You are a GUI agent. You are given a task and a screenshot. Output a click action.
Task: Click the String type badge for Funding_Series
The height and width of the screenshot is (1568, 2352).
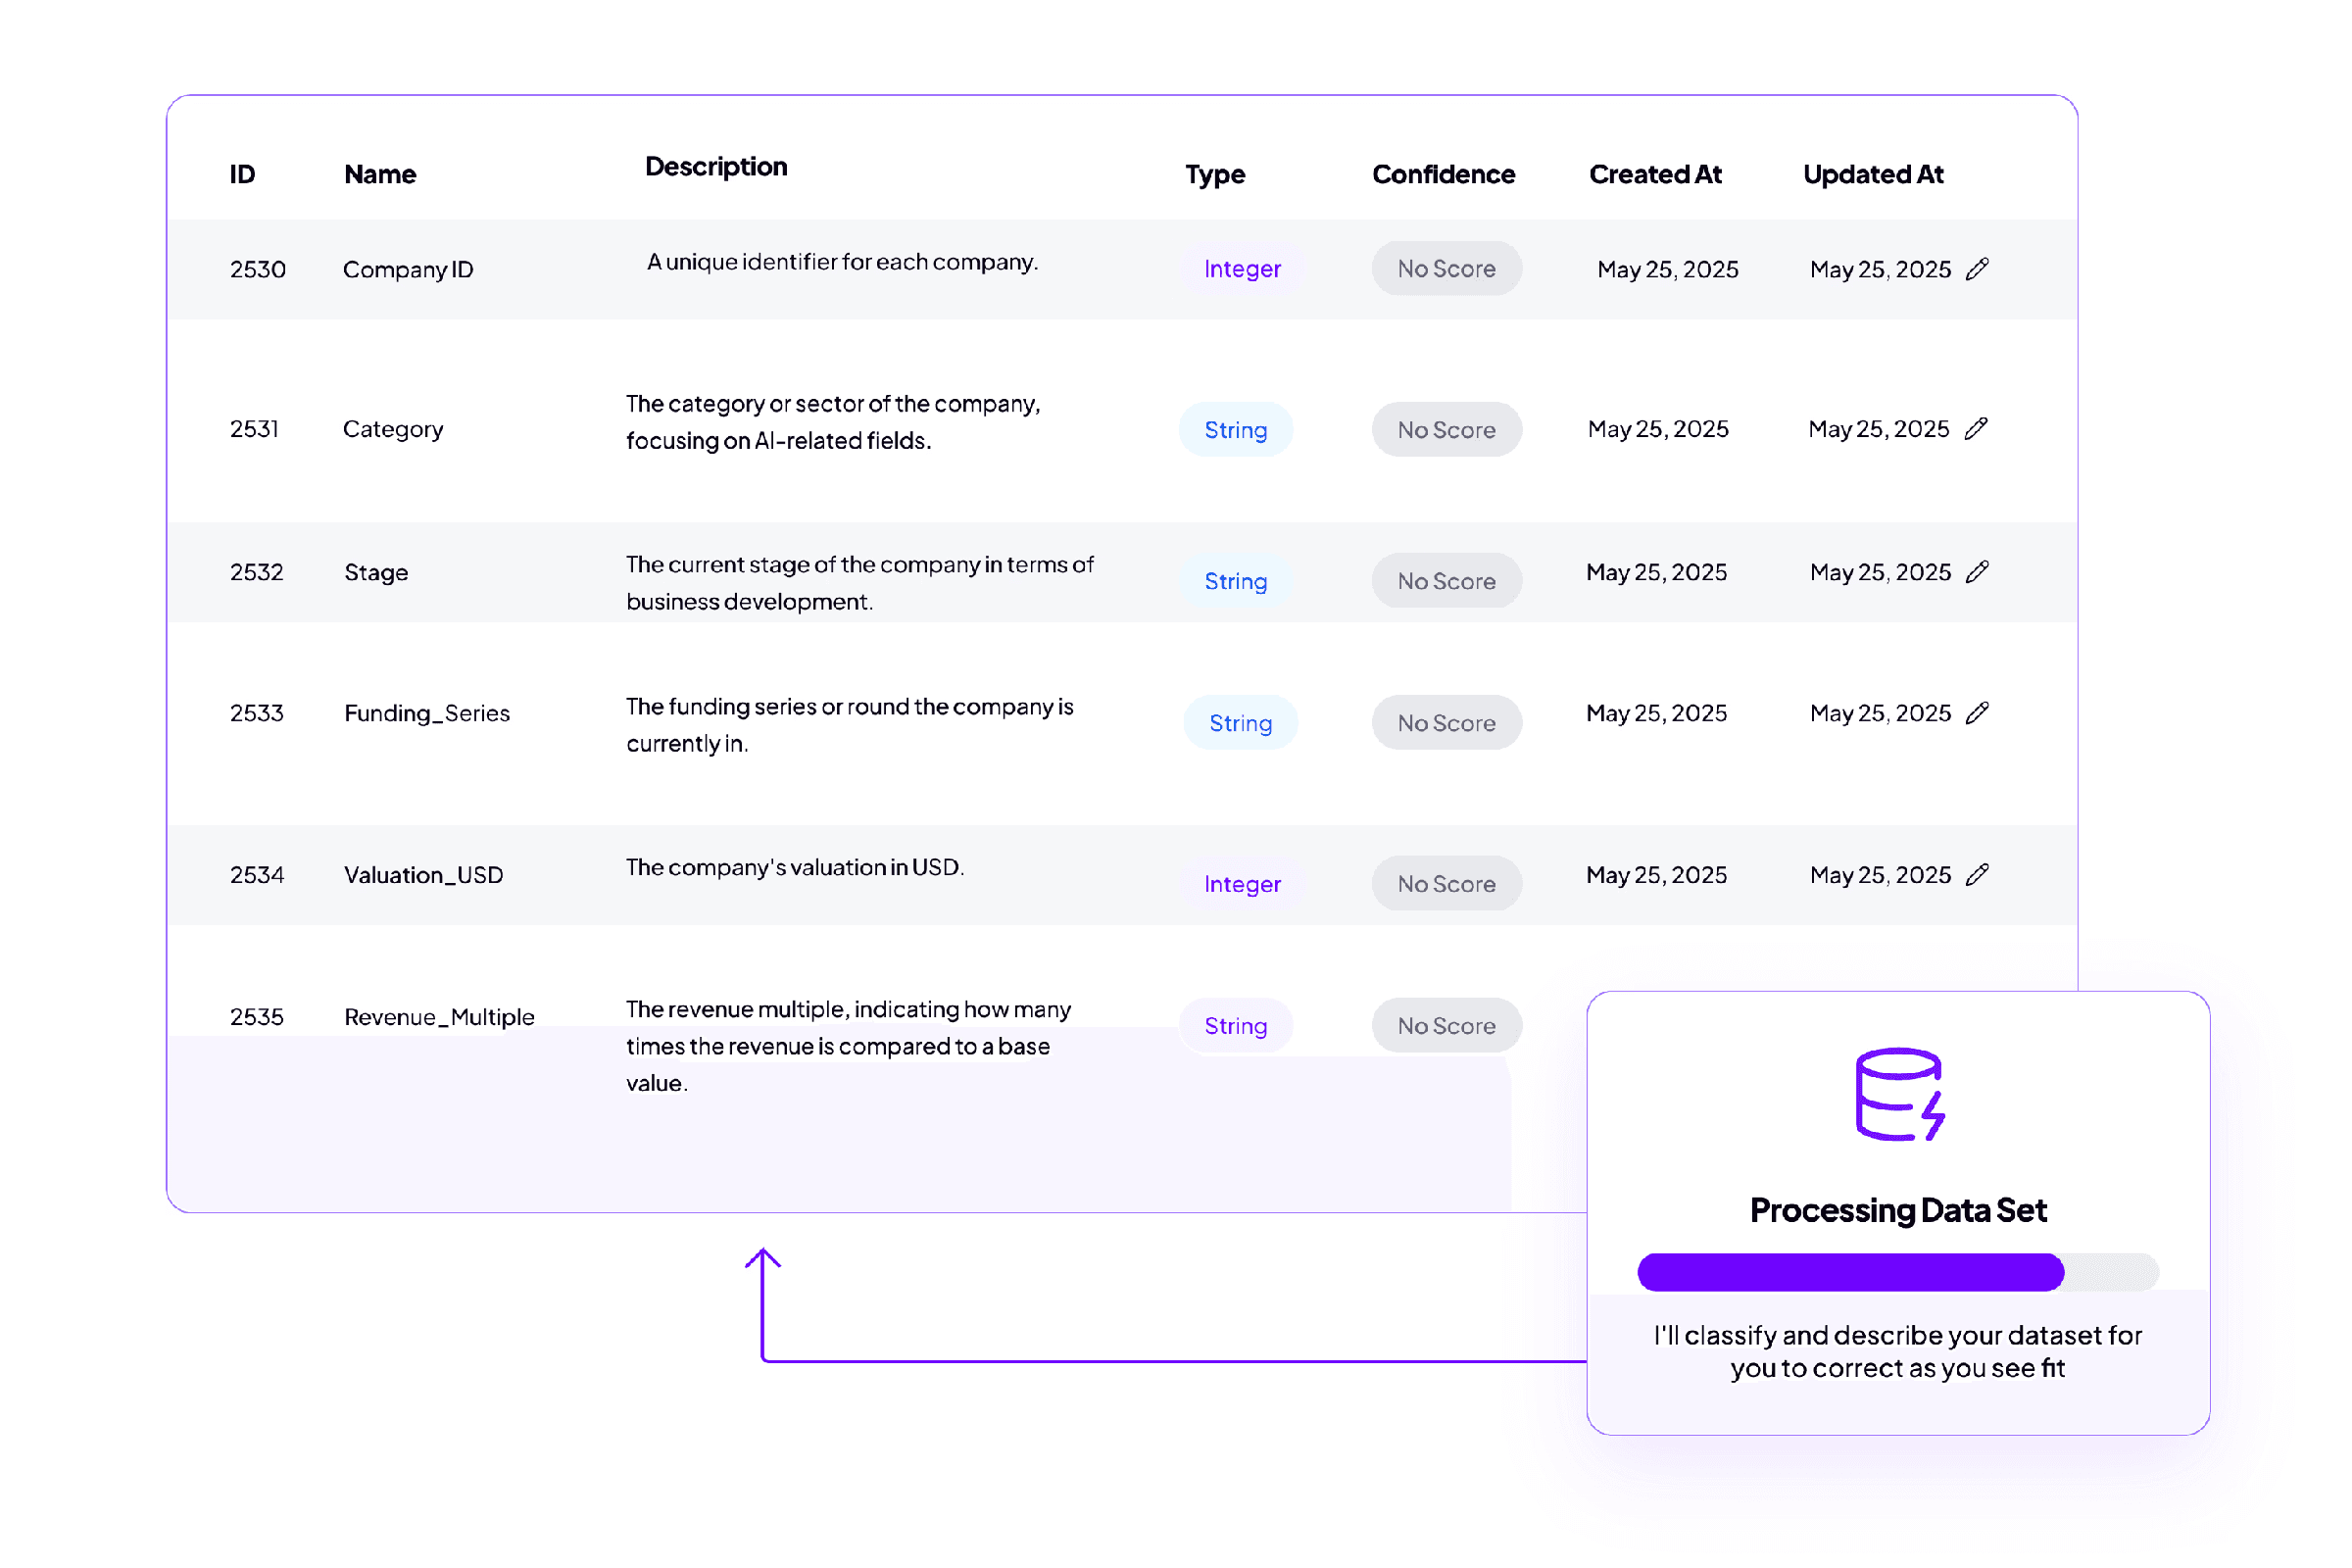tap(1241, 723)
